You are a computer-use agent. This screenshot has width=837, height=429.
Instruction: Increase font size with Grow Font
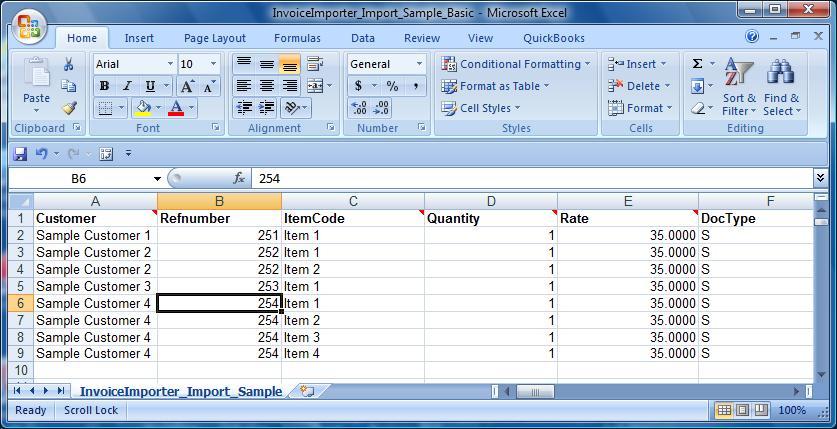[x=186, y=86]
